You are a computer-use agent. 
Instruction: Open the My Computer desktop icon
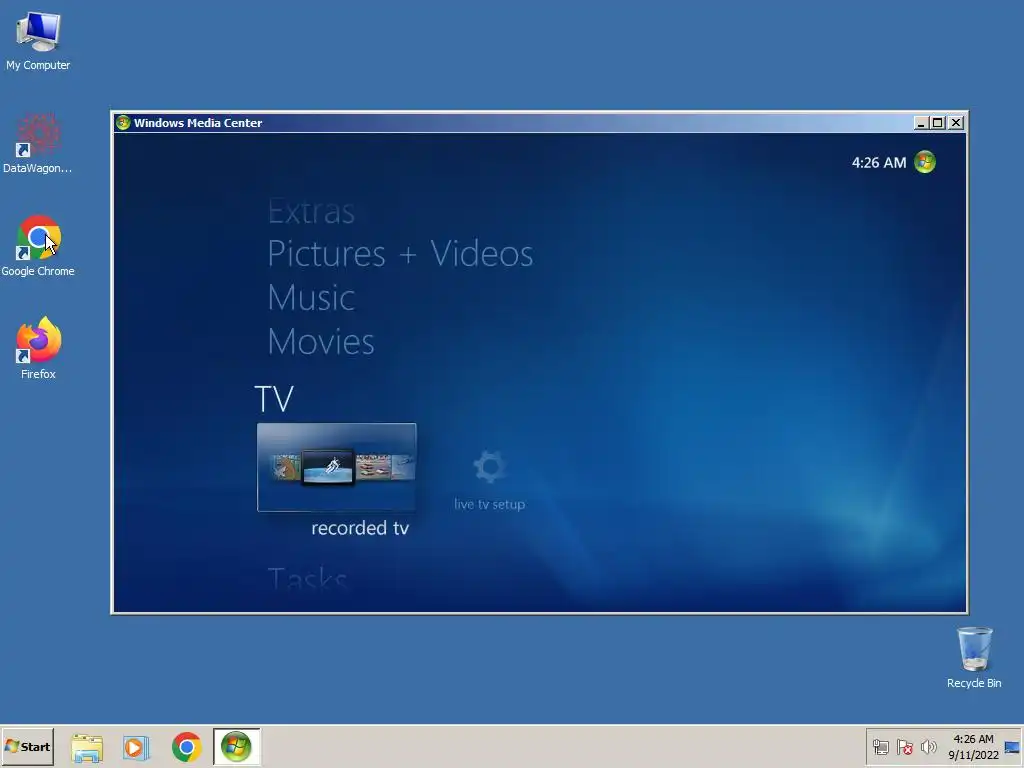[x=38, y=40]
